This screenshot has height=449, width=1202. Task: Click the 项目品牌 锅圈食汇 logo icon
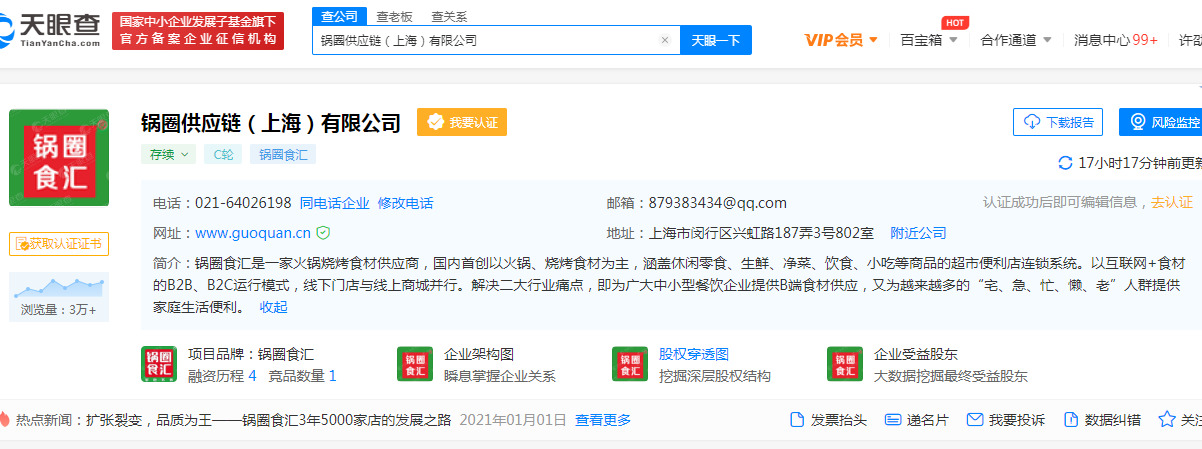159,364
